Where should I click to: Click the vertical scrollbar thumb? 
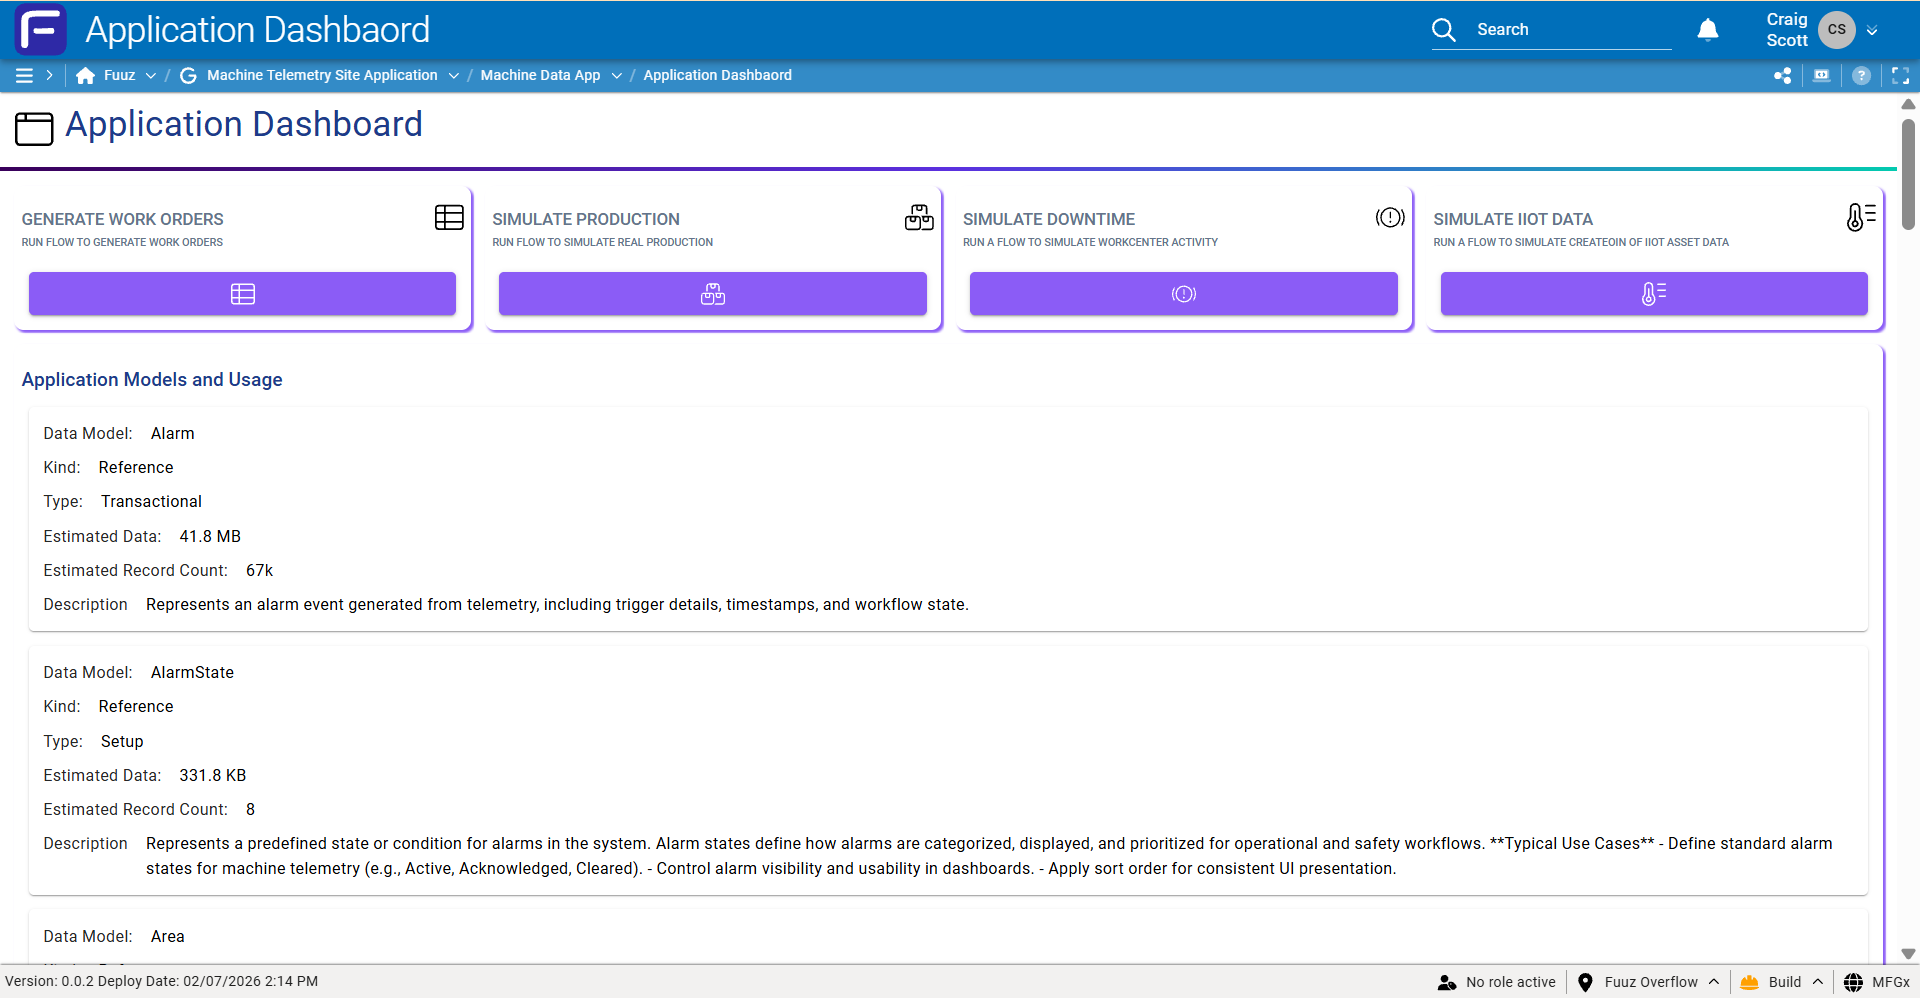(1908, 175)
